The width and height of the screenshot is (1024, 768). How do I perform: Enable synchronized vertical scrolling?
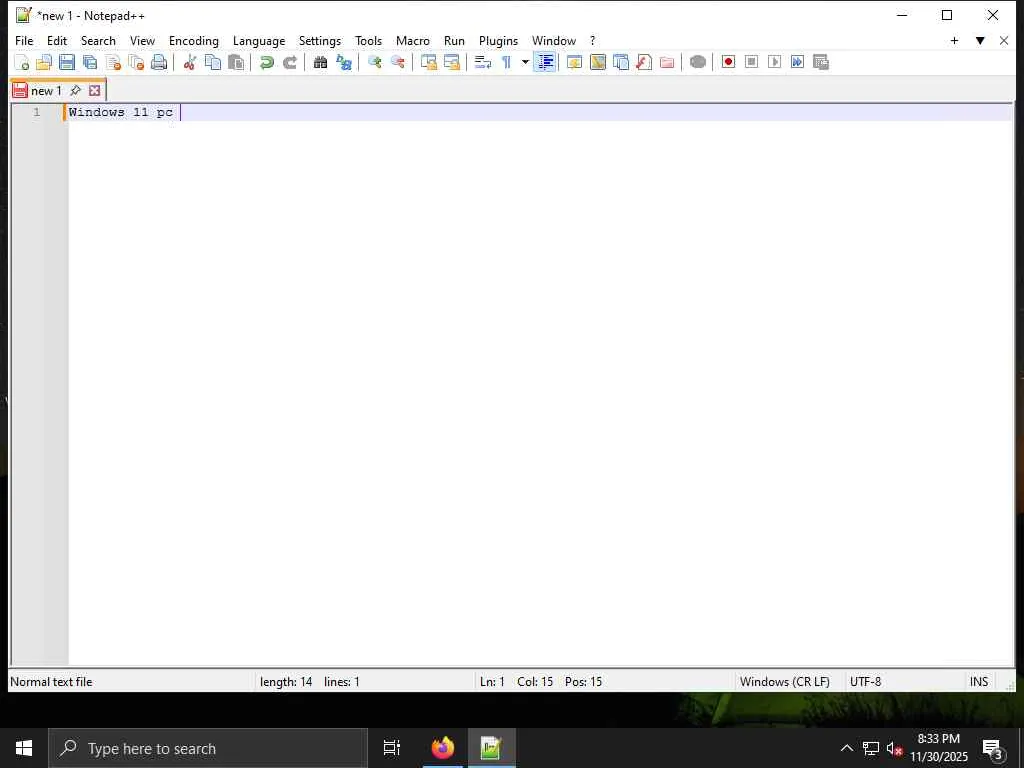point(429,62)
